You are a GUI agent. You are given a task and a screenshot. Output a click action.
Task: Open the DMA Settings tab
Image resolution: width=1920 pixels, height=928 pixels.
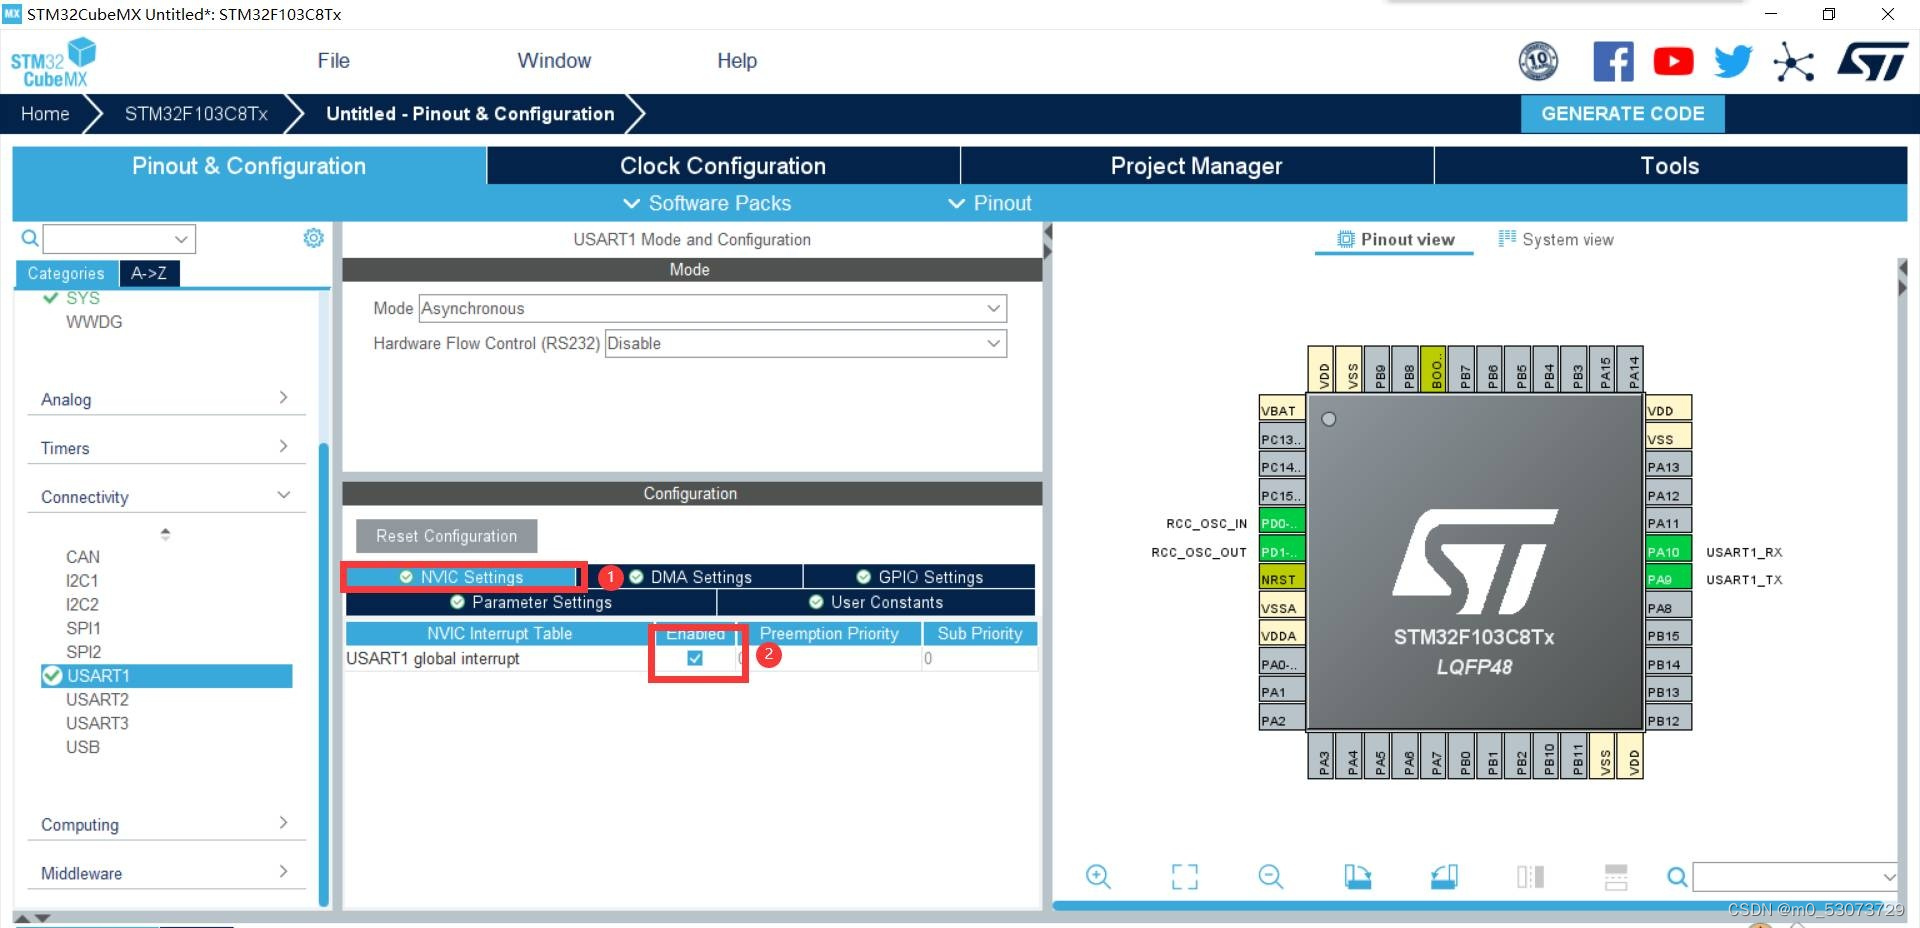(691, 577)
